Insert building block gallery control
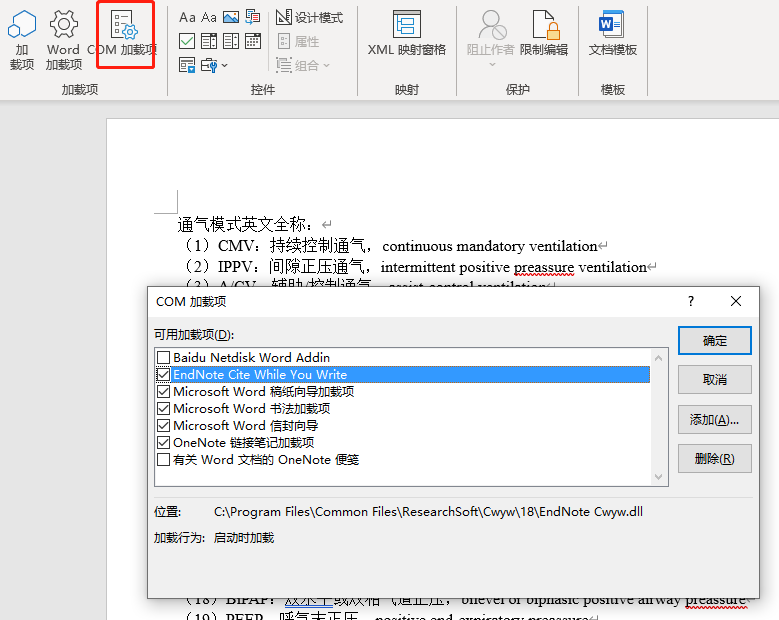The width and height of the screenshot is (779, 620). click(253, 17)
